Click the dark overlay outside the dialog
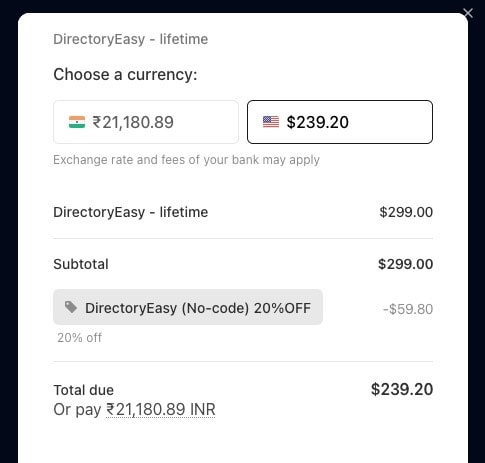The image size is (485, 463). pyautogui.click(x=9, y=233)
